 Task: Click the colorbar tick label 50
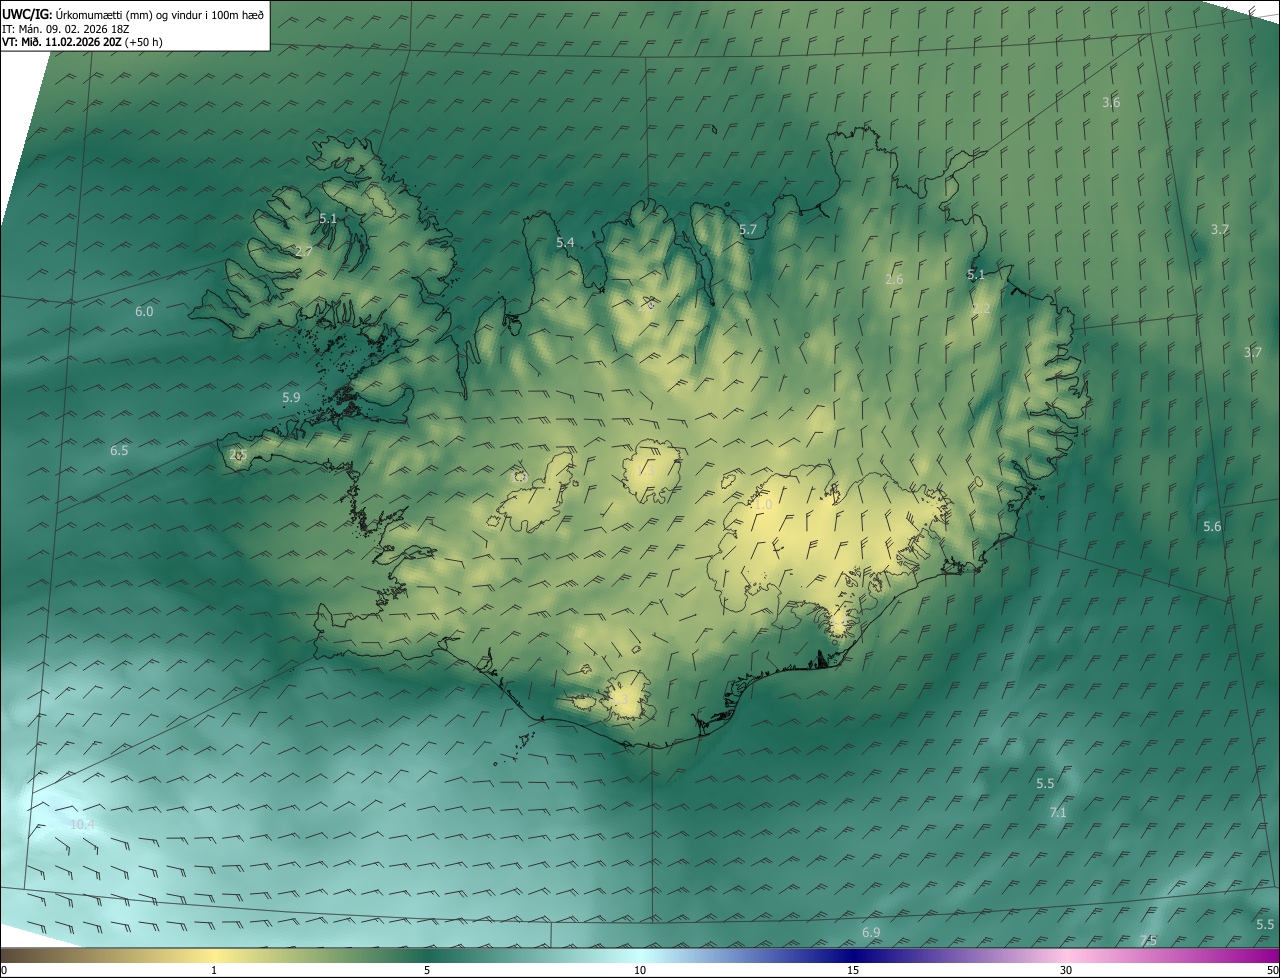[x=1271, y=970]
